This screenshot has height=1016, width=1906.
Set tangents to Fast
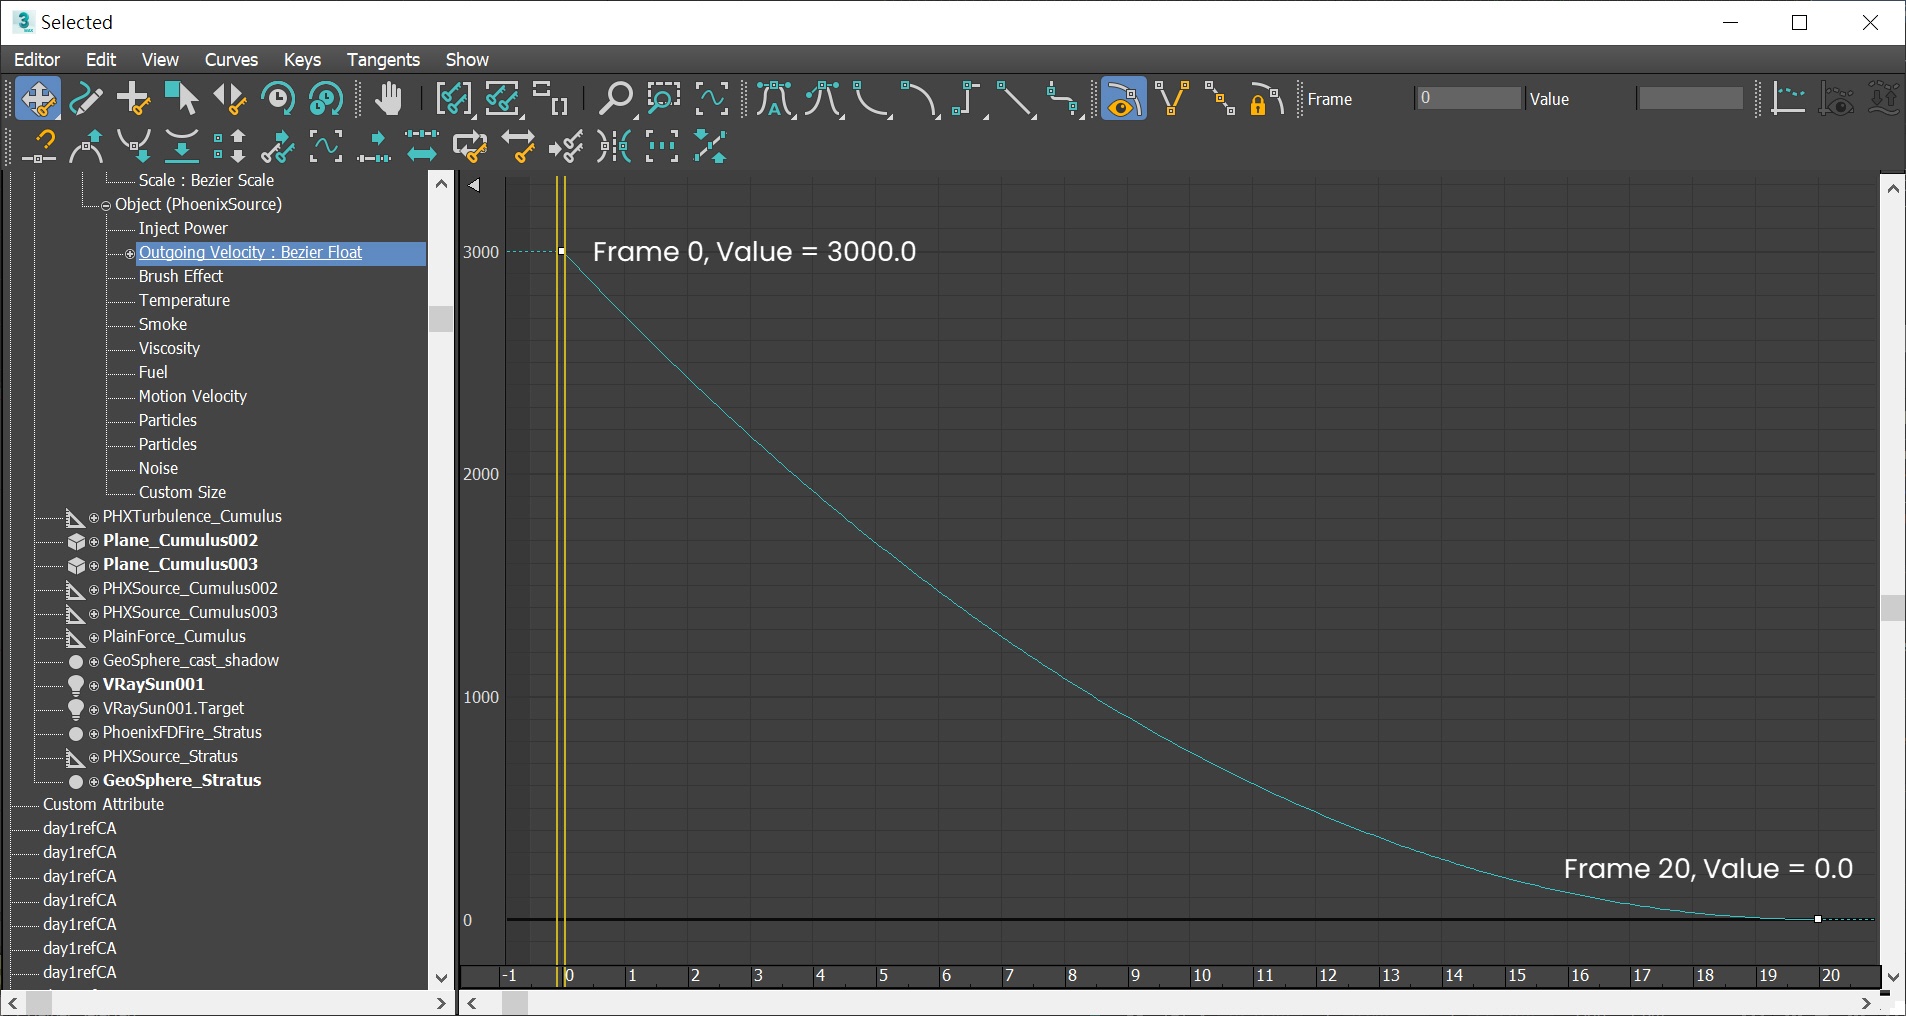(872, 99)
